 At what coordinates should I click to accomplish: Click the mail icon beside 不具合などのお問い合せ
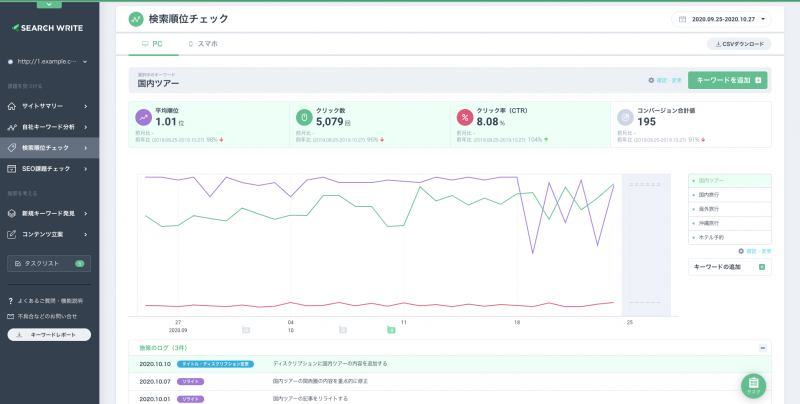pyautogui.click(x=11, y=316)
